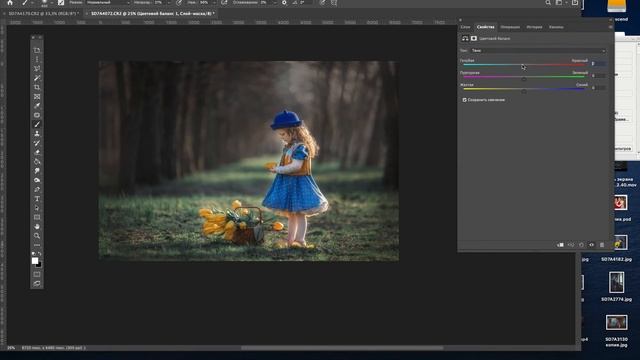Select the Lasso tool
The height and width of the screenshot is (360, 640).
coord(37,69)
